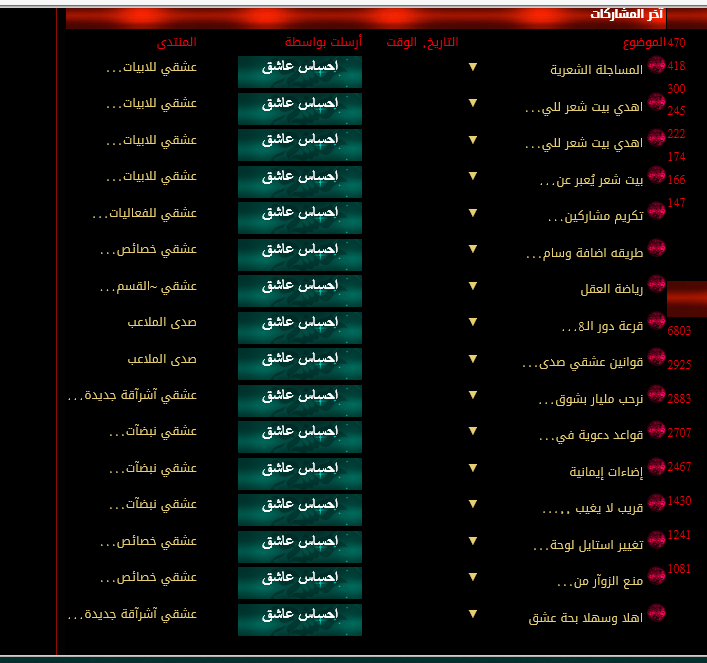This screenshot has width=707, height=663.
Task: Open the topic بيت شعر يُعبر عن
Action: 591,180
